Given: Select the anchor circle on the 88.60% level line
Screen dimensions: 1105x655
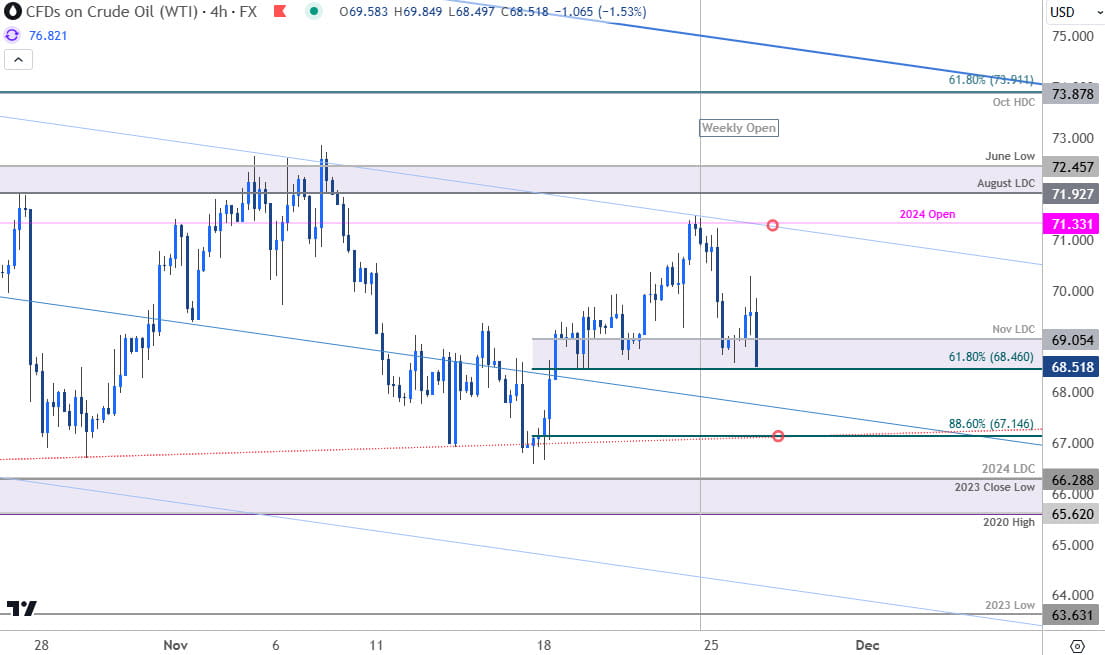Looking at the screenshot, I should point(778,435).
